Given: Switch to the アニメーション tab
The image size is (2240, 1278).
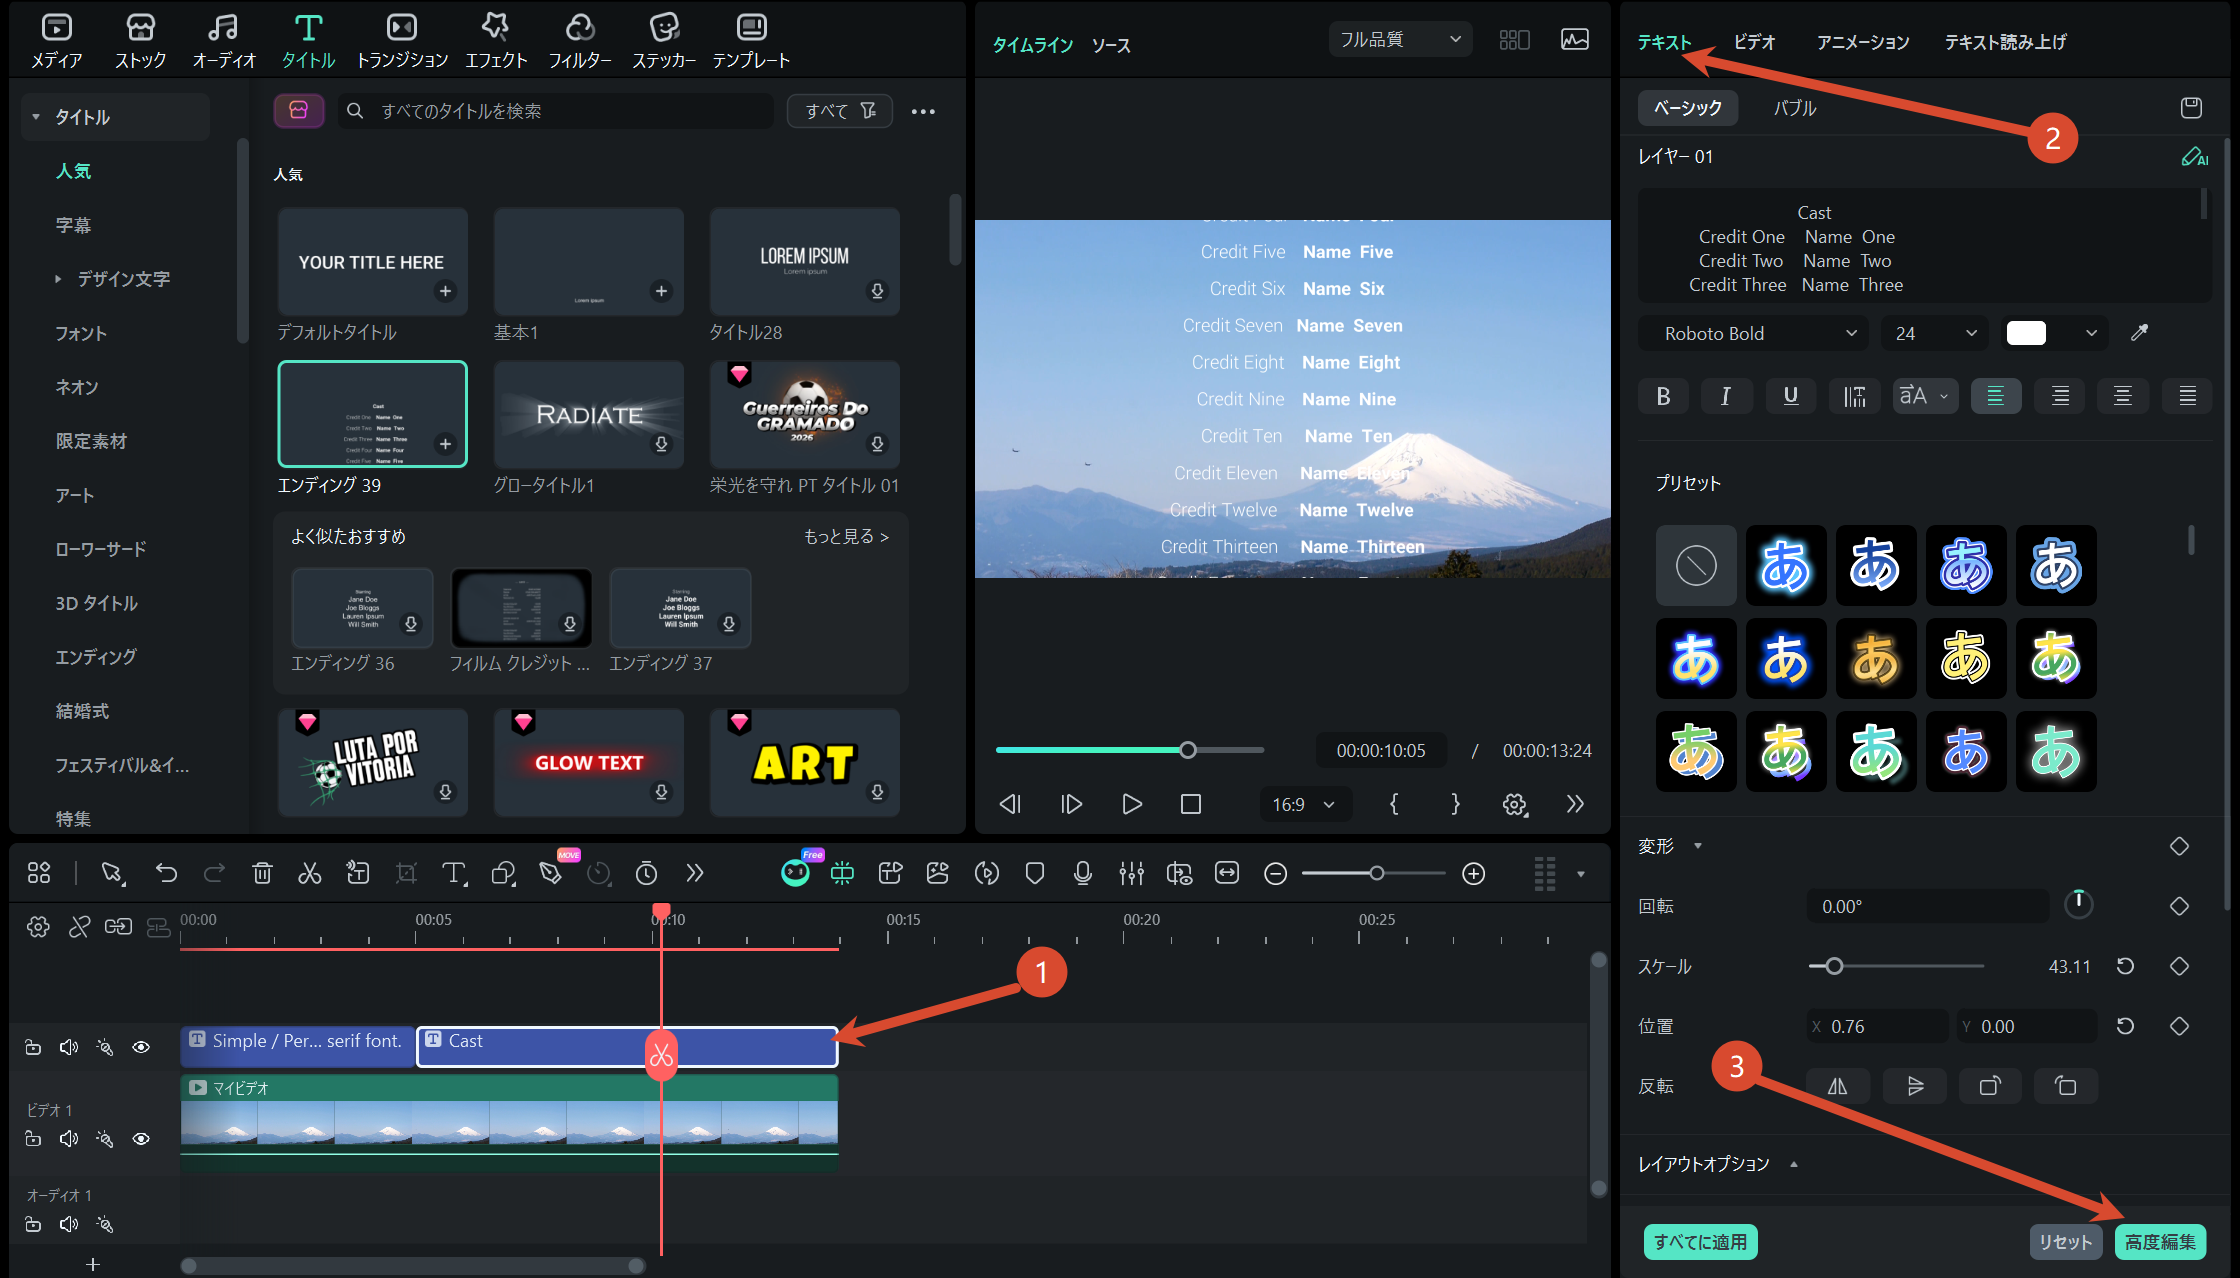Looking at the screenshot, I should click(1863, 42).
